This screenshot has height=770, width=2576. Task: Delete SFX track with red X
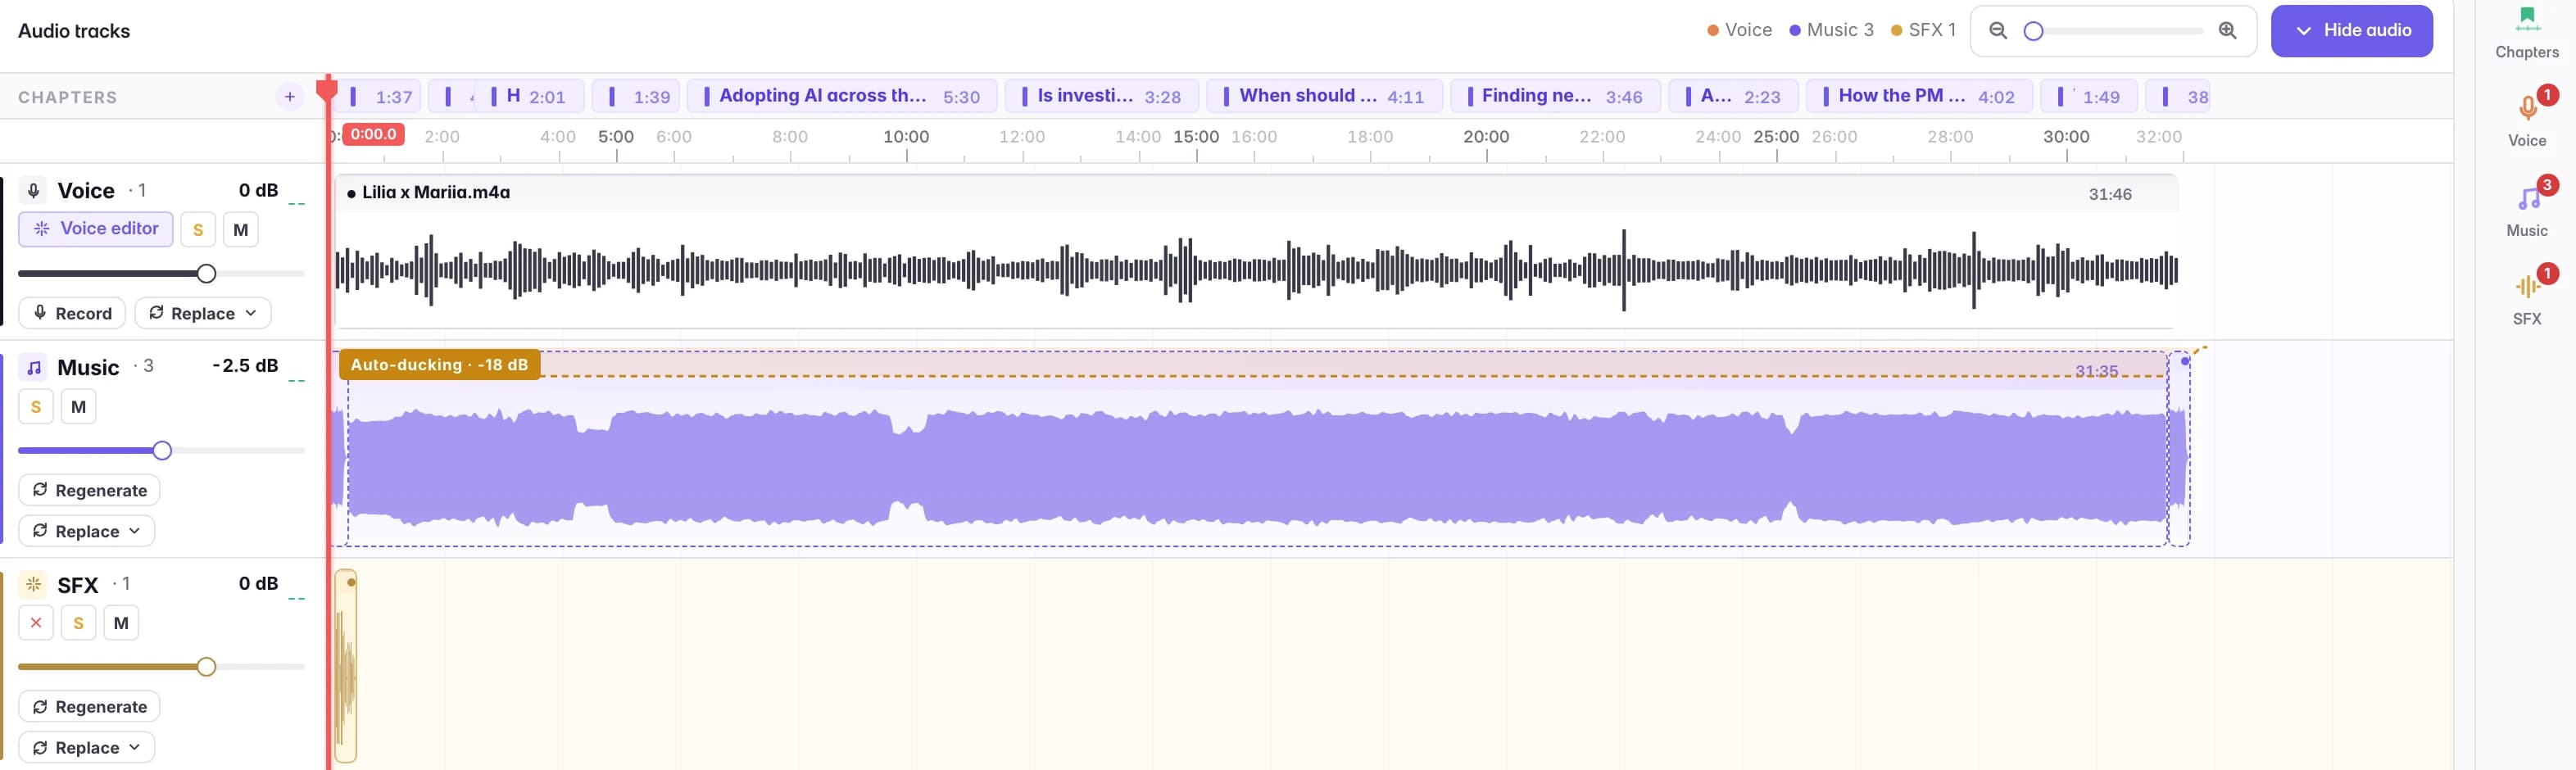click(x=36, y=623)
